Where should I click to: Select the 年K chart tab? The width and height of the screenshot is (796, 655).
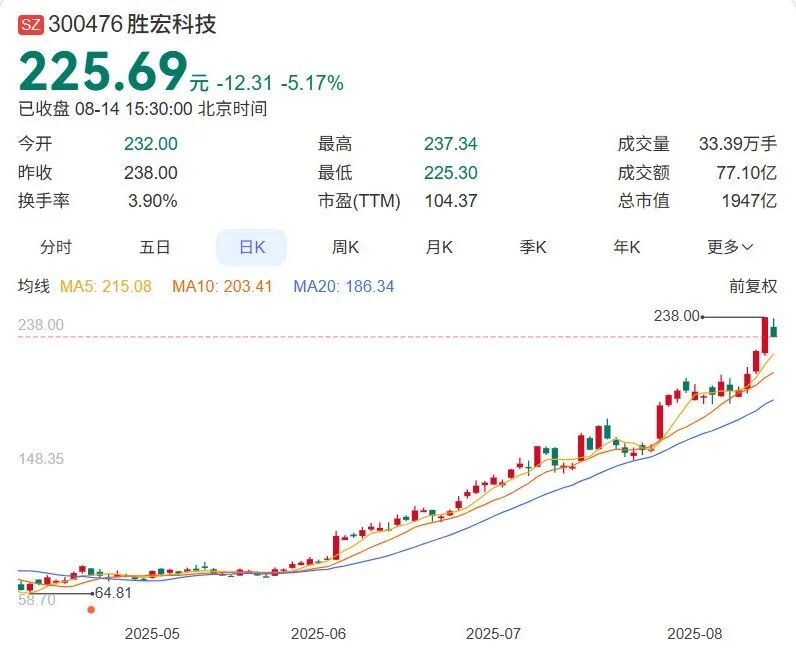[626, 247]
